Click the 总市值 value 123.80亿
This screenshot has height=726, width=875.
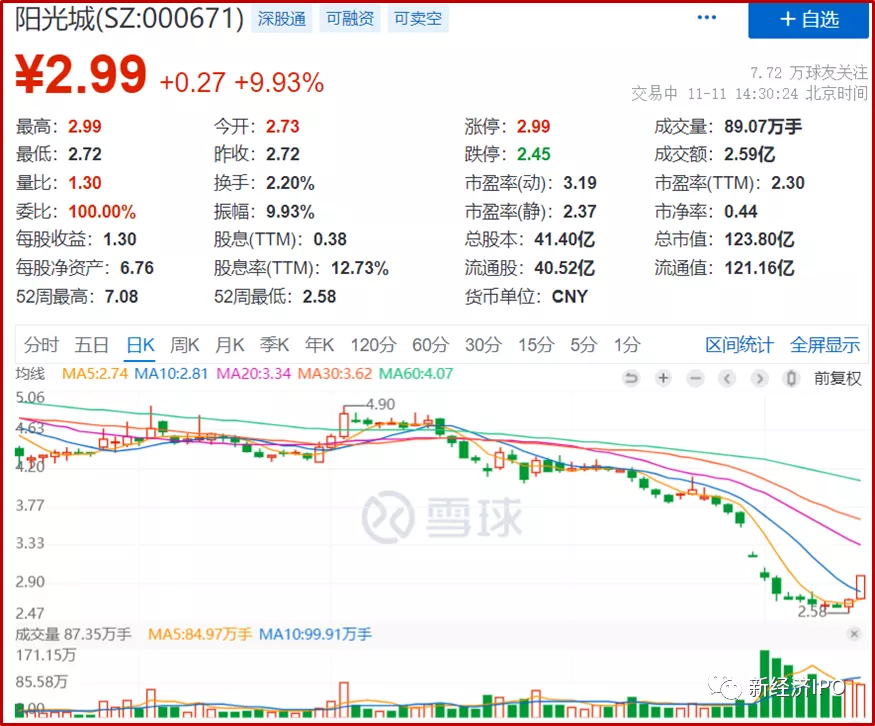click(x=759, y=239)
